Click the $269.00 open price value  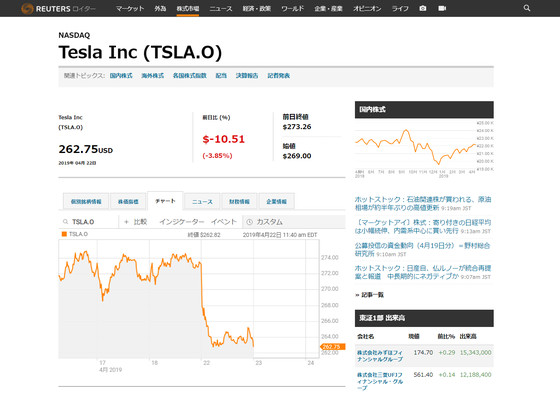tap(297, 156)
